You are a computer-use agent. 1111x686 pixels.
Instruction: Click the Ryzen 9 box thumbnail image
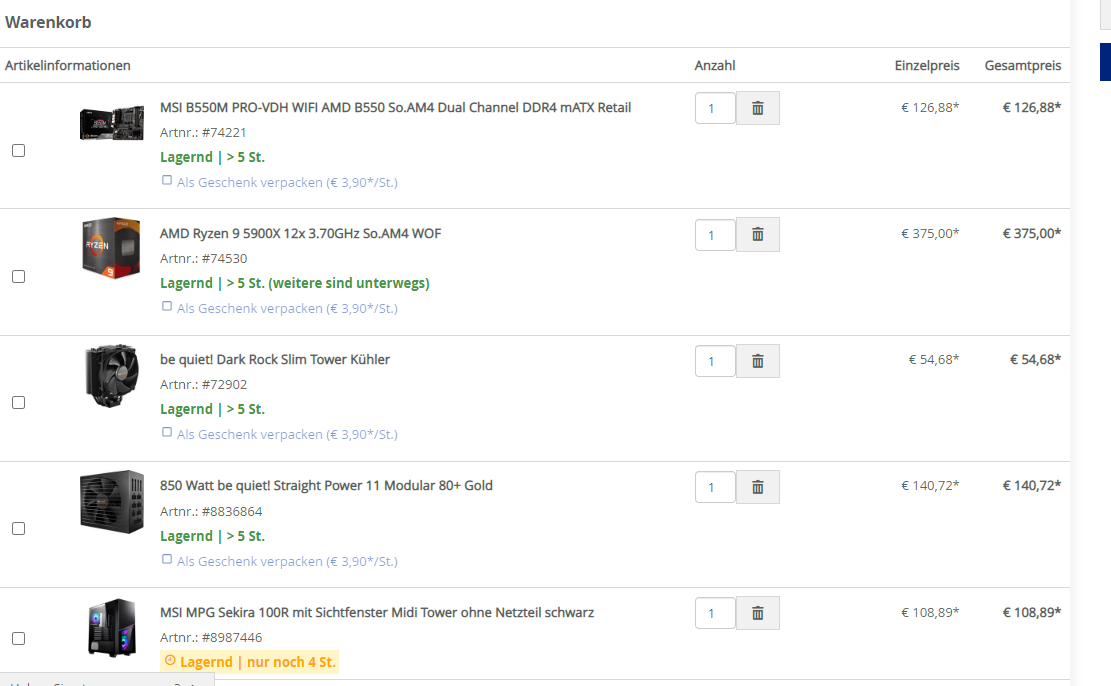point(111,247)
